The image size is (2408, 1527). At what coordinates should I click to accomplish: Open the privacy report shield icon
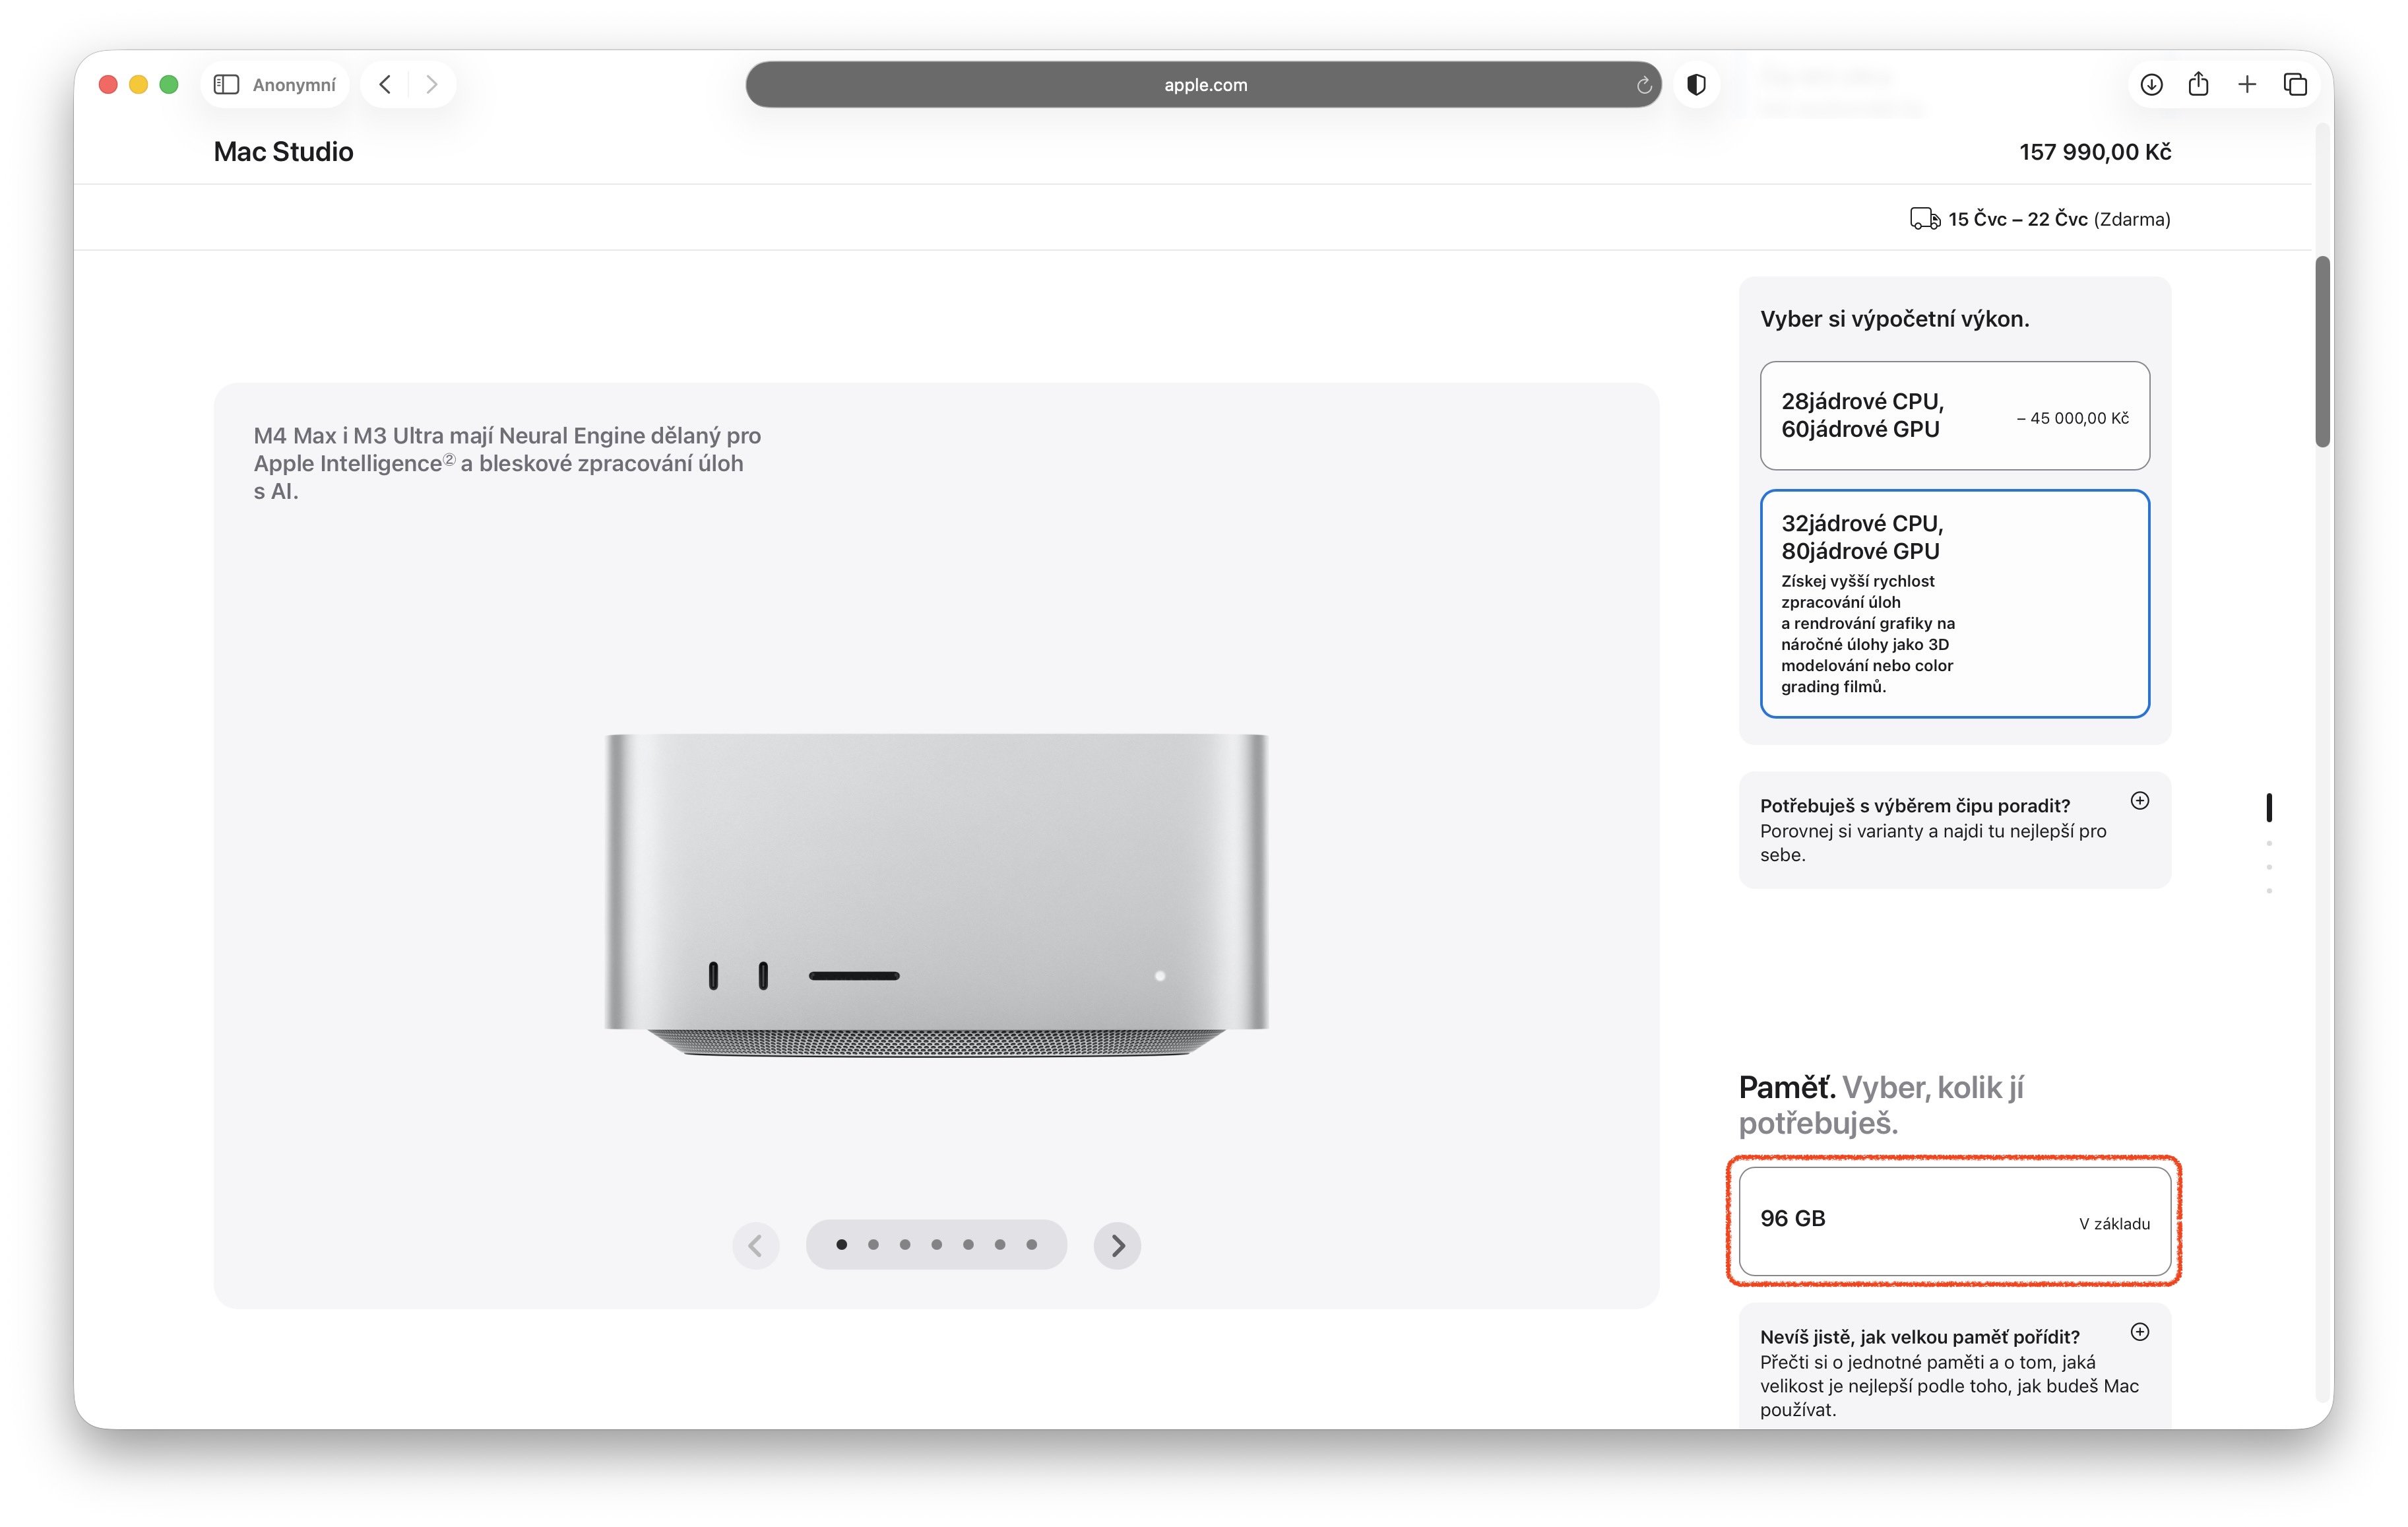(1696, 85)
